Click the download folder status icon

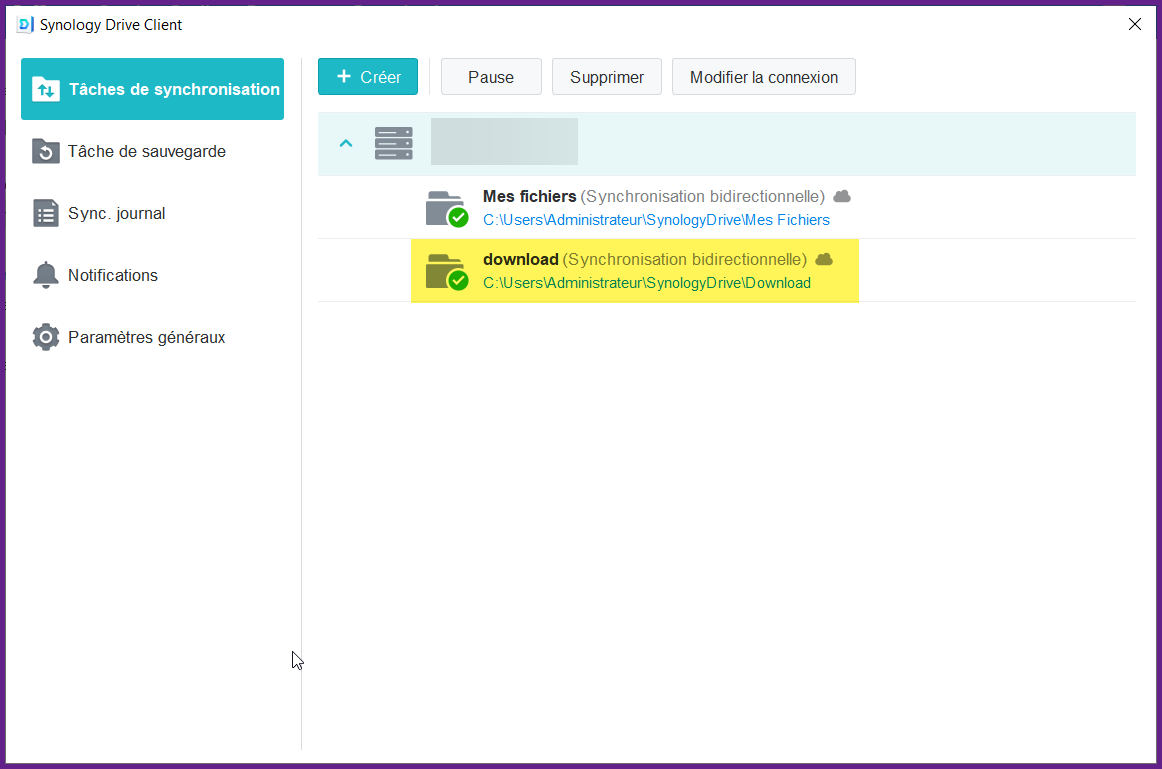point(446,271)
